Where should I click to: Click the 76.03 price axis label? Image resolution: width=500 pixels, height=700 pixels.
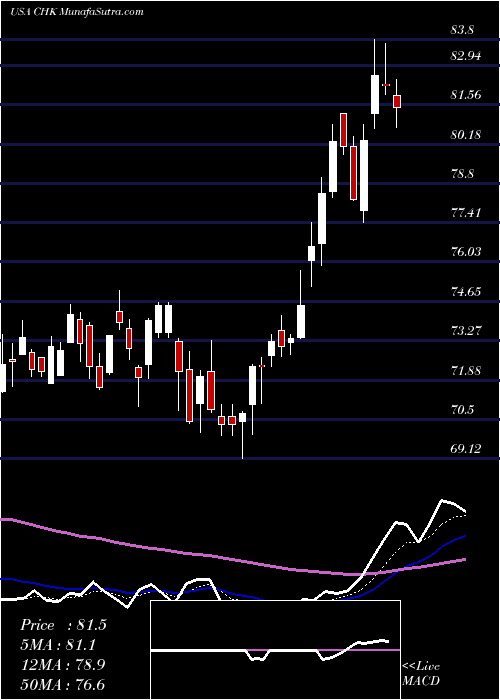[465, 252]
